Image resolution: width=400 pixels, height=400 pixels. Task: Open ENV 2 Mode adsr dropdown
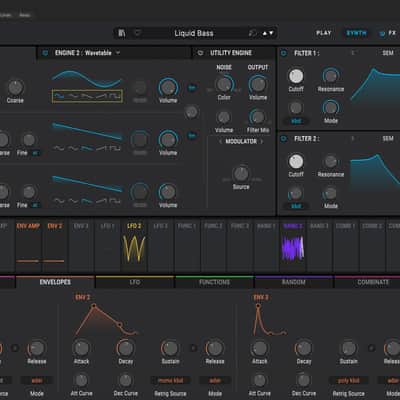pyautogui.click(x=215, y=380)
